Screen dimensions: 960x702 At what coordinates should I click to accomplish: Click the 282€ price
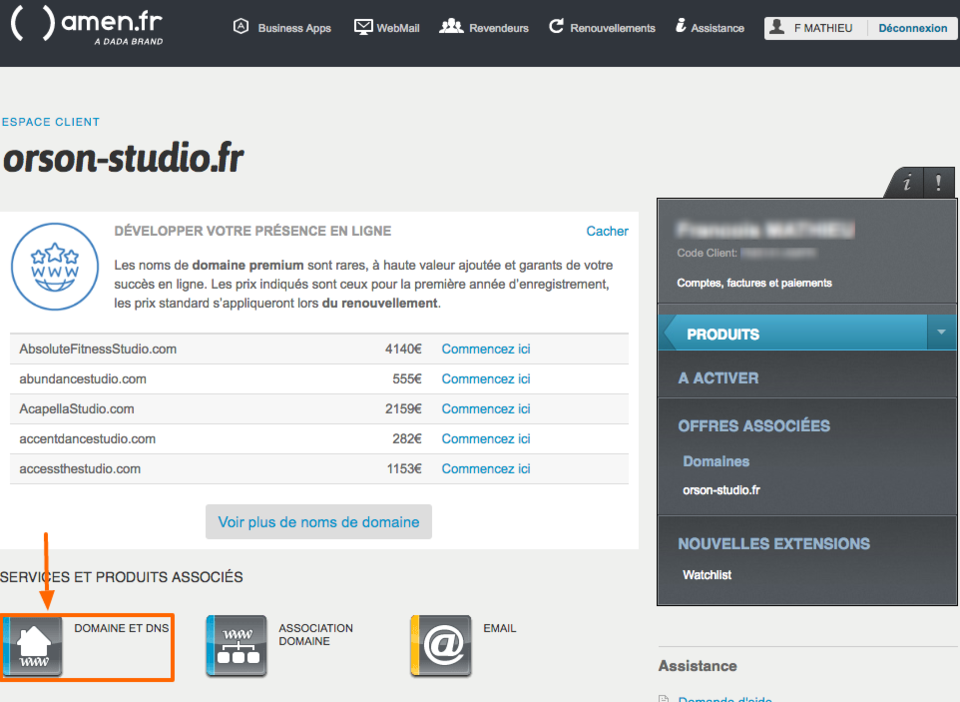coord(407,439)
